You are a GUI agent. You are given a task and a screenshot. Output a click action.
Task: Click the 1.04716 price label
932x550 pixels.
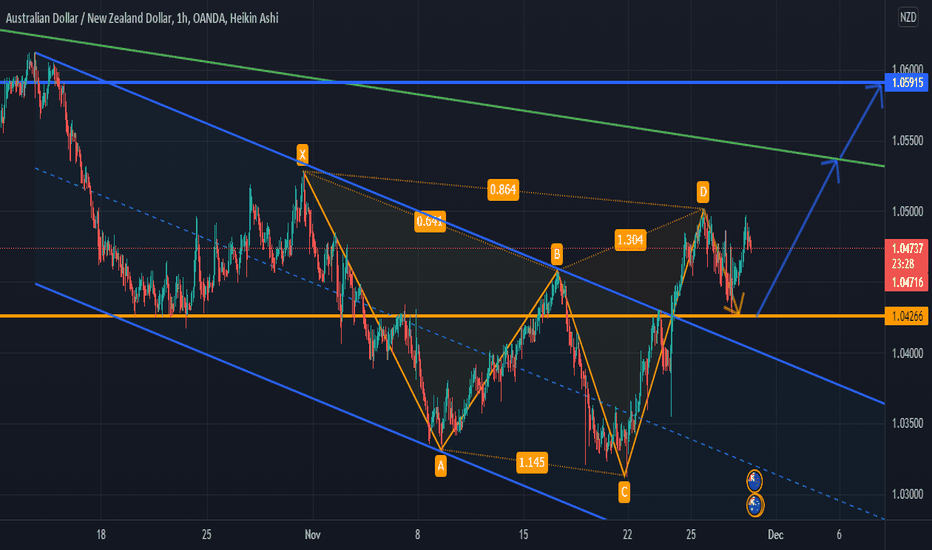click(906, 282)
